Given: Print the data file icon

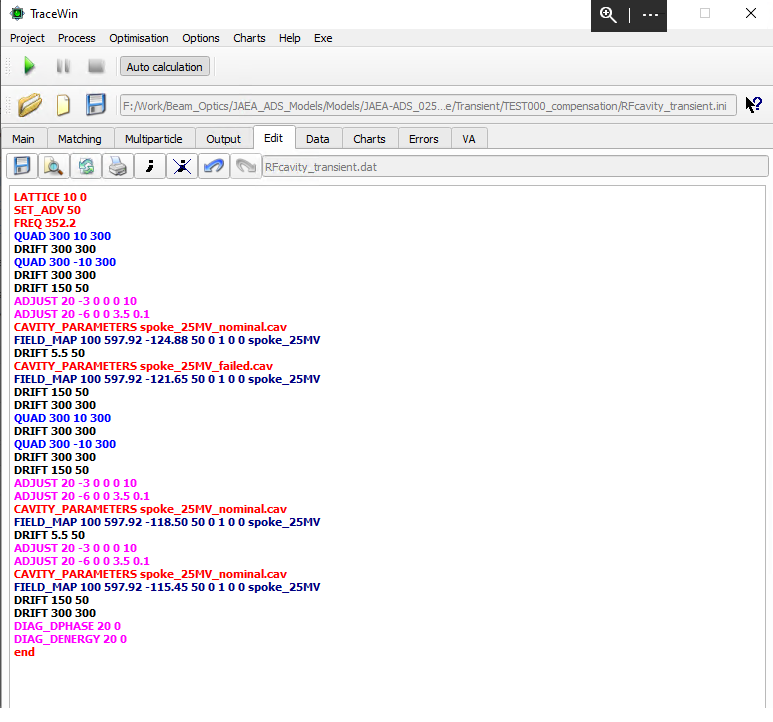Looking at the screenshot, I should (117, 166).
